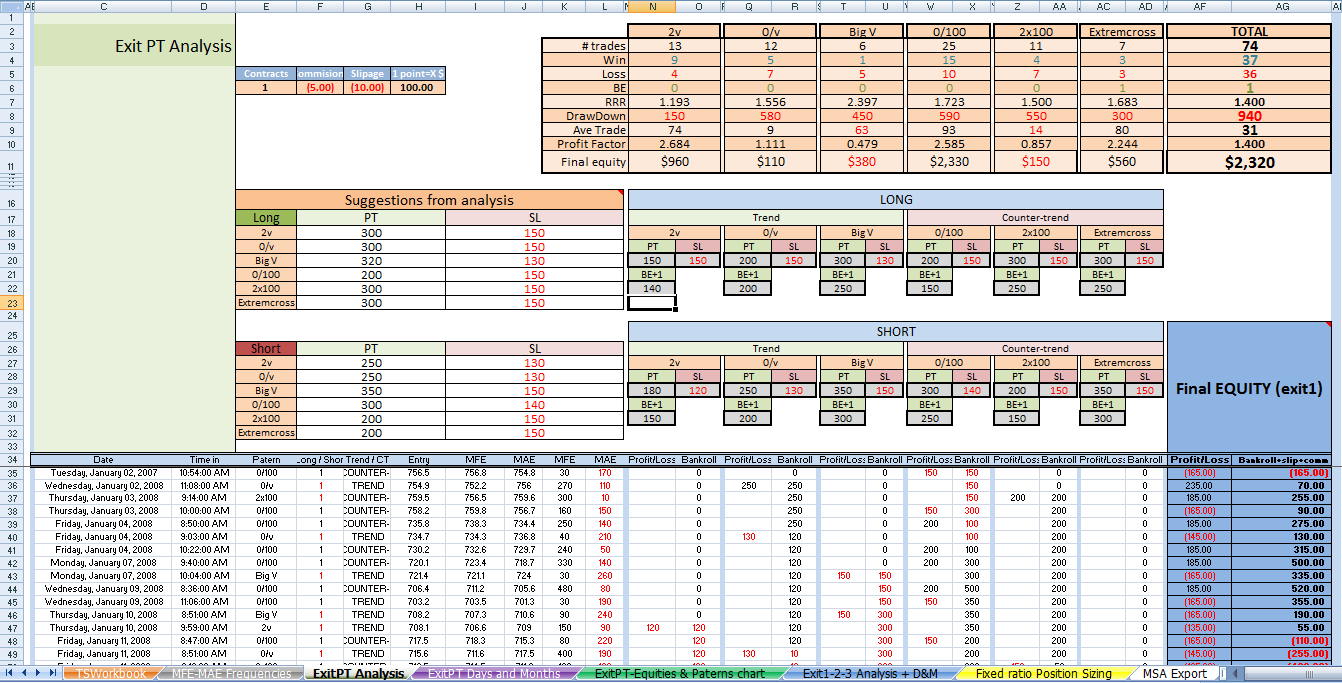
Task: Click the '(10.00)' slipage value cell
Action: (368, 87)
